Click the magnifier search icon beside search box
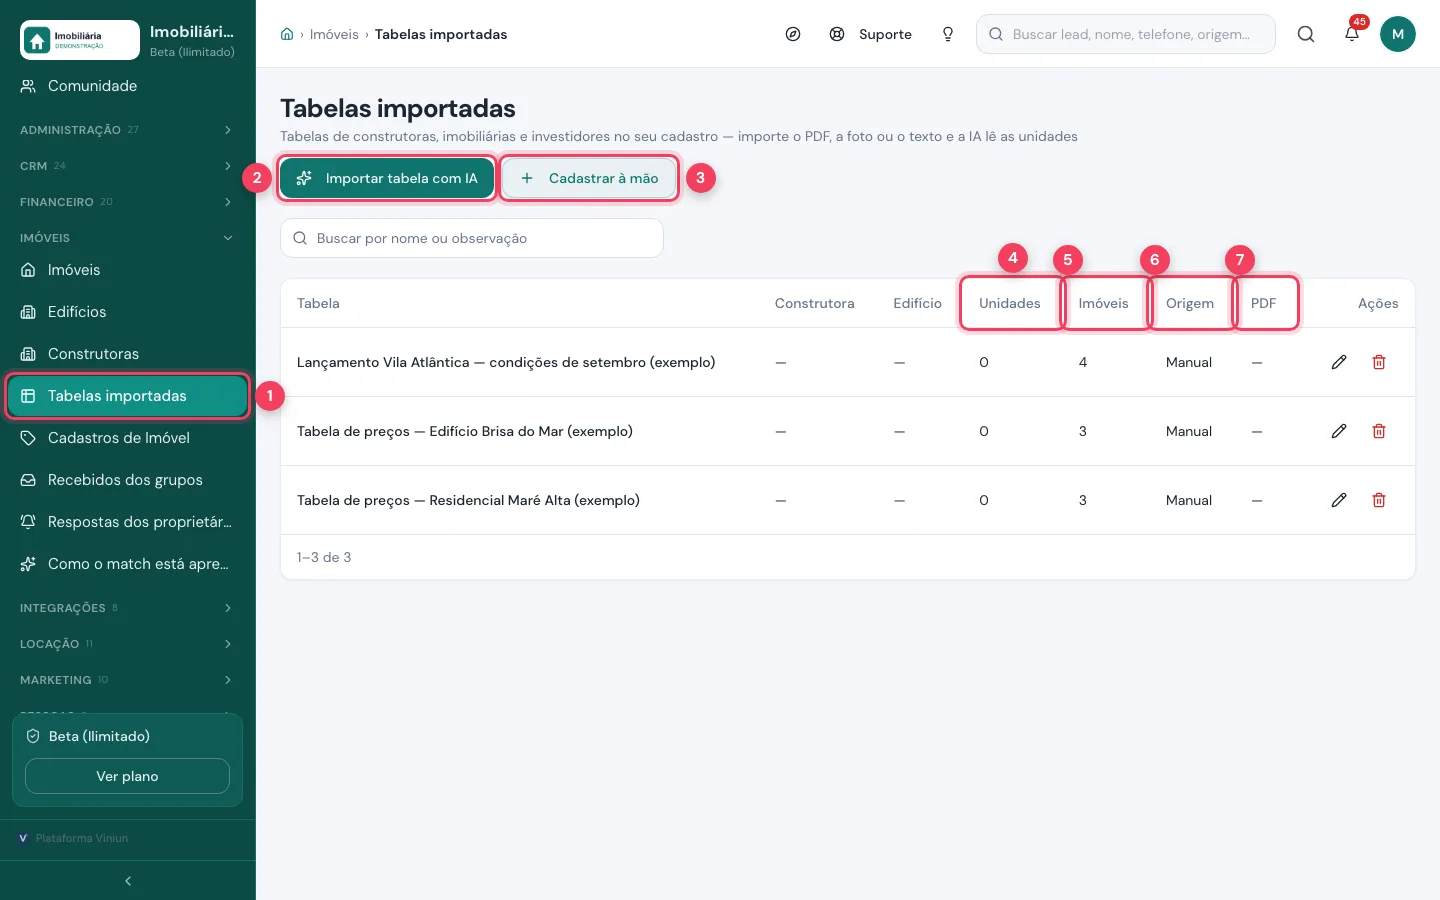 click(x=1306, y=34)
